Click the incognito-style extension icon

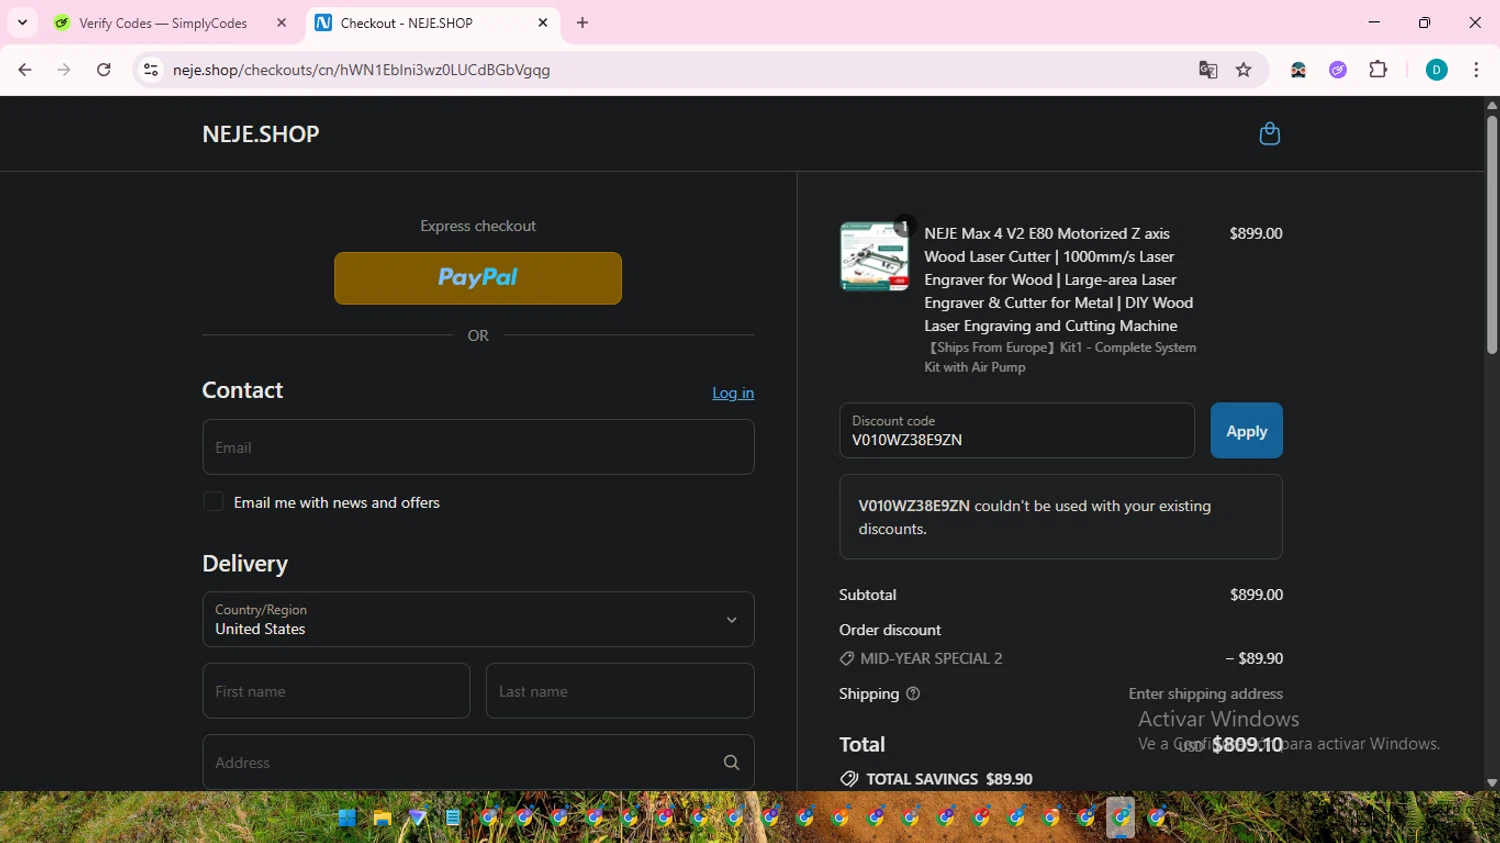pyautogui.click(x=1298, y=70)
